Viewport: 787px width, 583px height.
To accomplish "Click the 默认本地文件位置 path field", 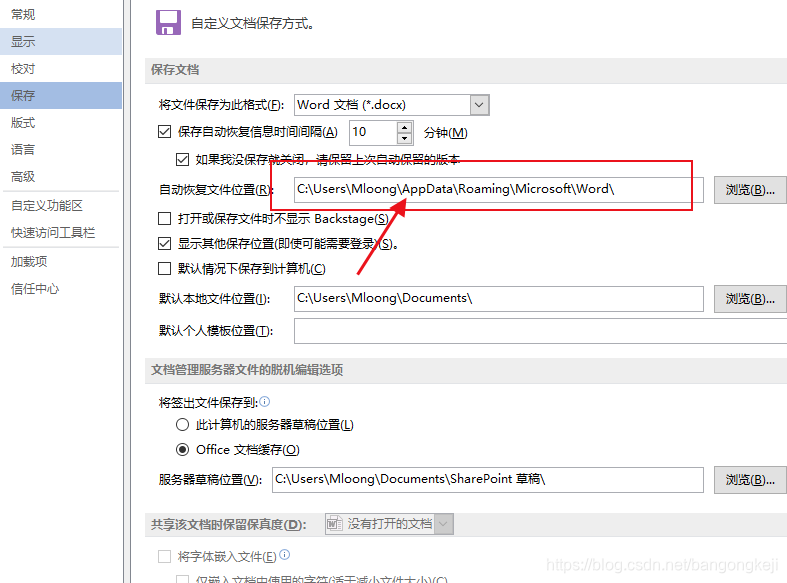I will coord(498,299).
